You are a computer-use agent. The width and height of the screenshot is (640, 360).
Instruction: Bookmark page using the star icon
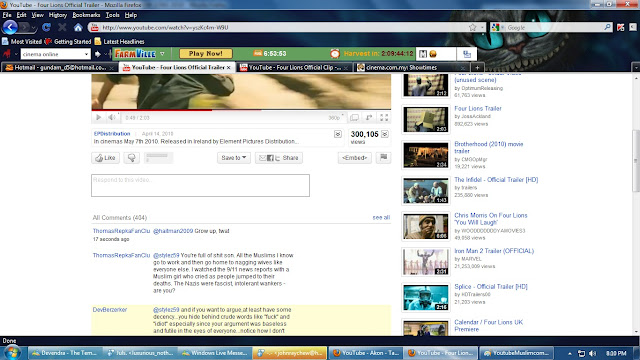(x=473, y=27)
